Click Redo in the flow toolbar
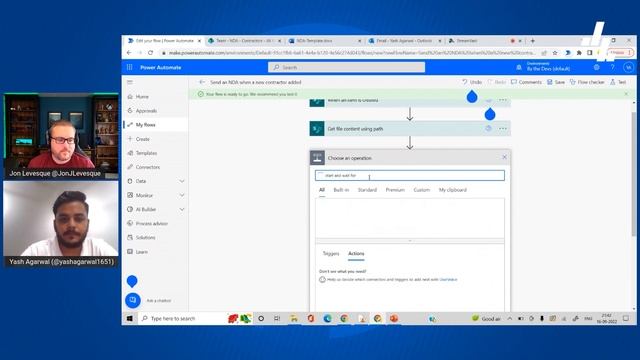Viewport: 640px width, 360px height. [497, 82]
